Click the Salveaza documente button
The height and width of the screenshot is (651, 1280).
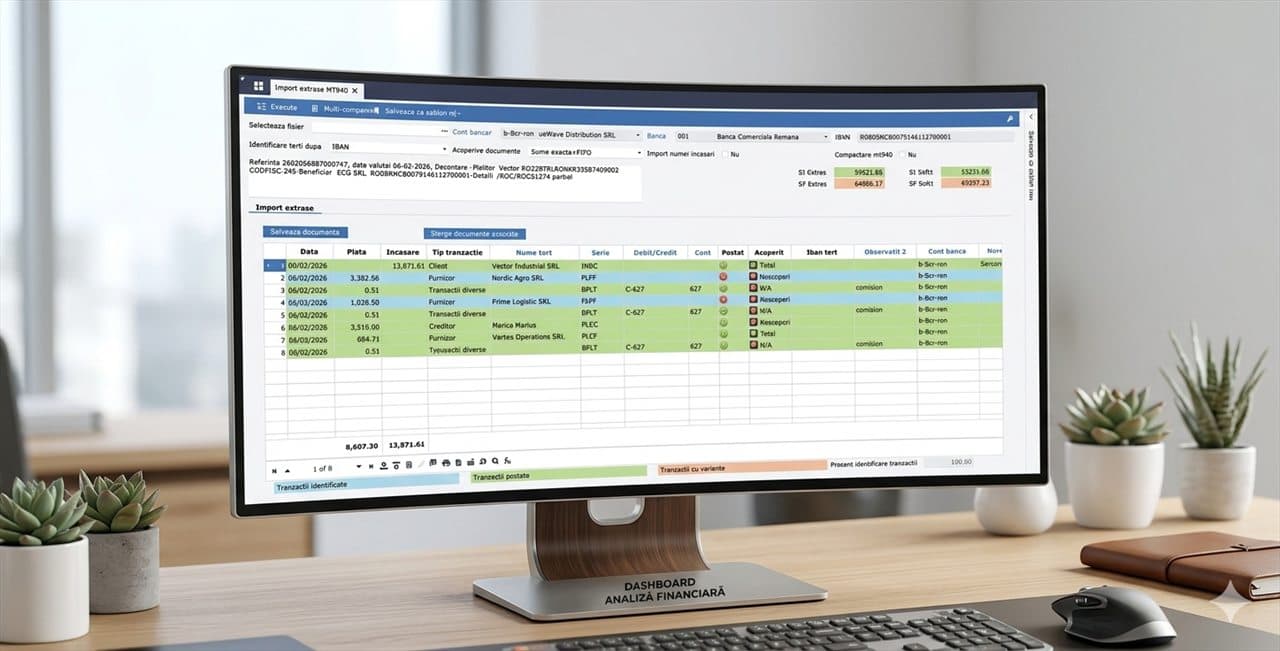pos(306,232)
